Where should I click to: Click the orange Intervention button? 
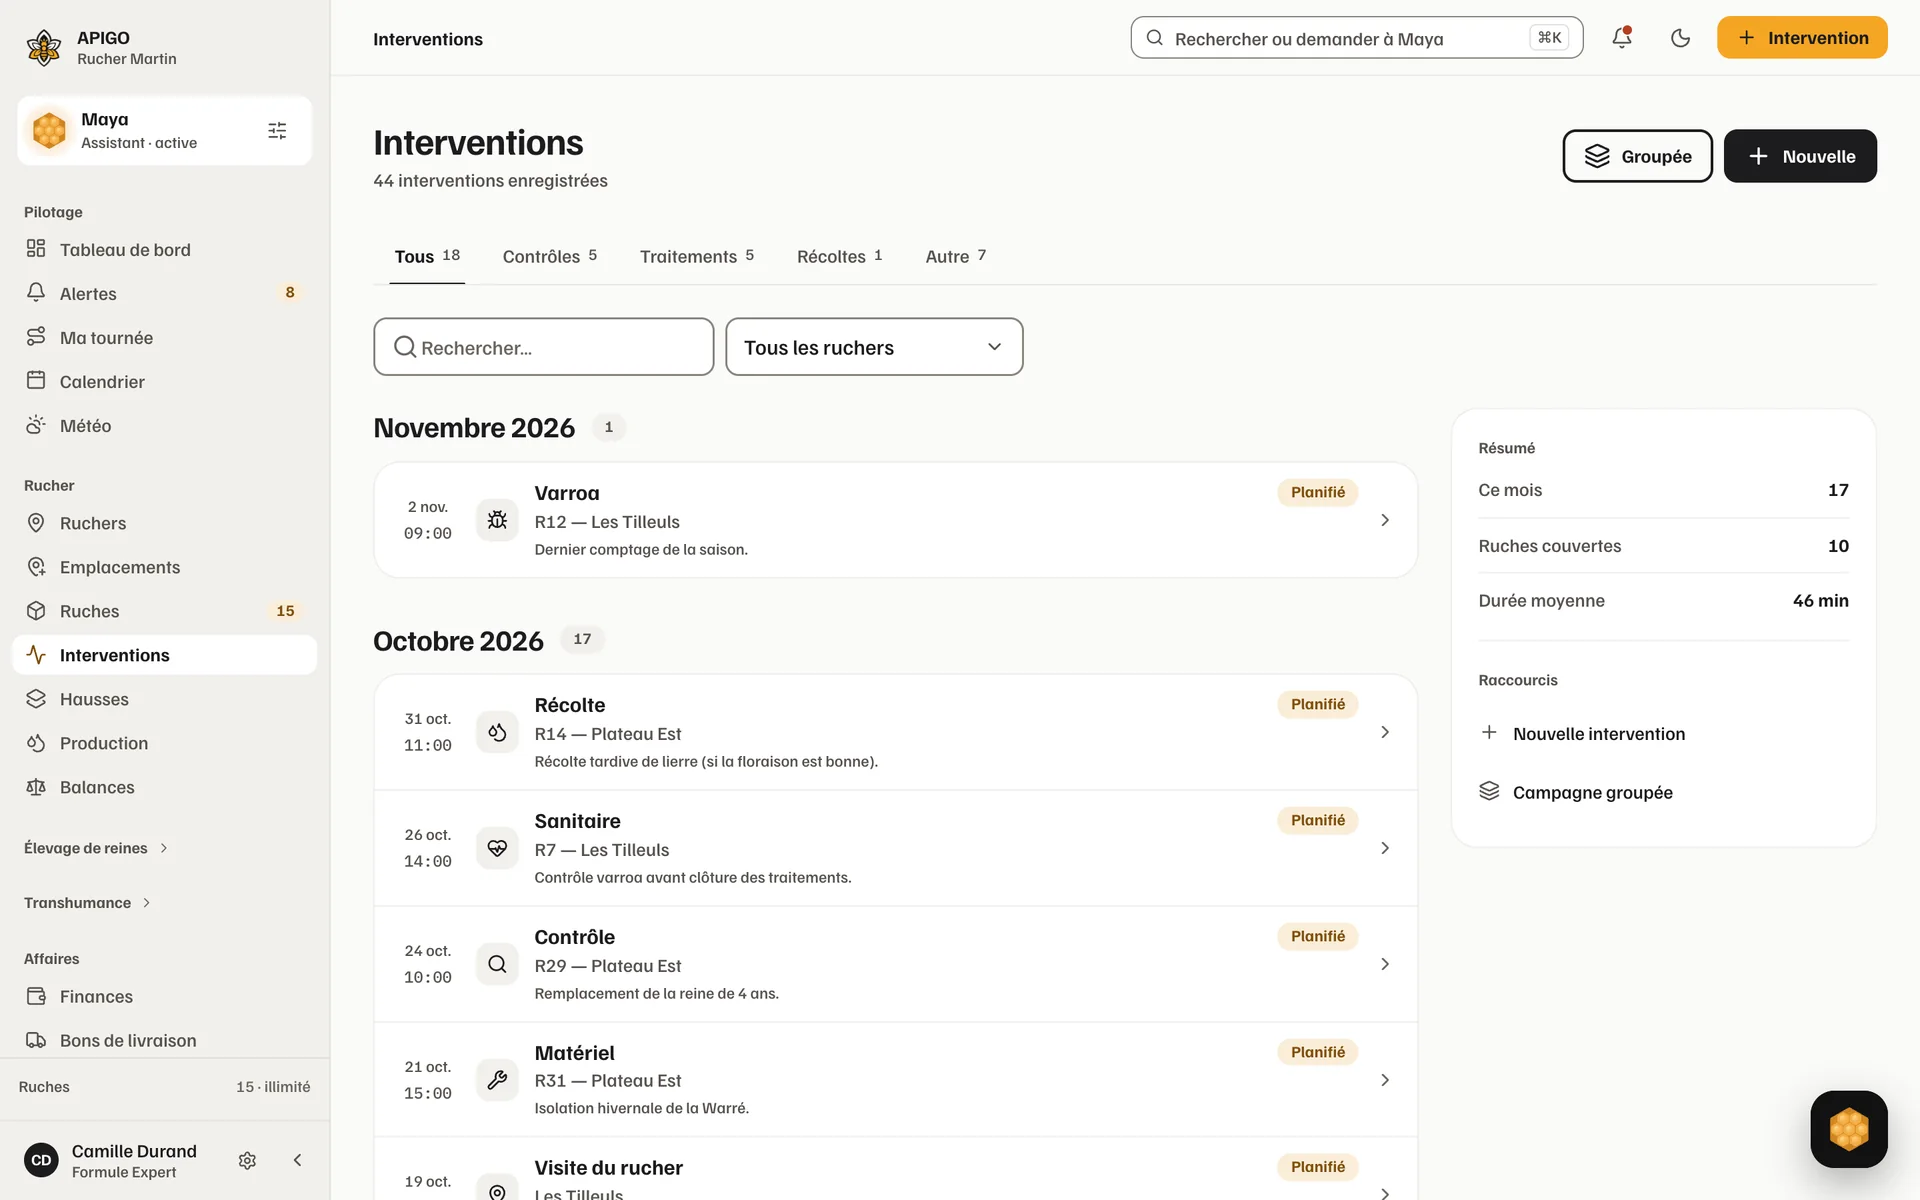[x=1802, y=38]
